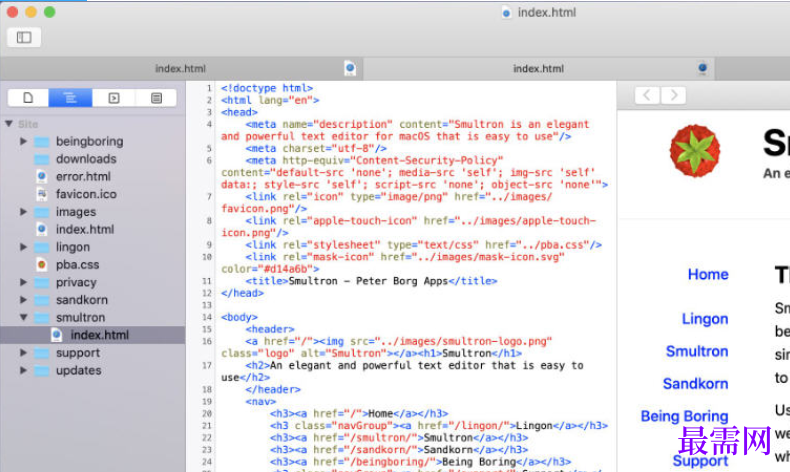Place cursor on the <body> tag line
790x472 pixels.
[x=239, y=317]
